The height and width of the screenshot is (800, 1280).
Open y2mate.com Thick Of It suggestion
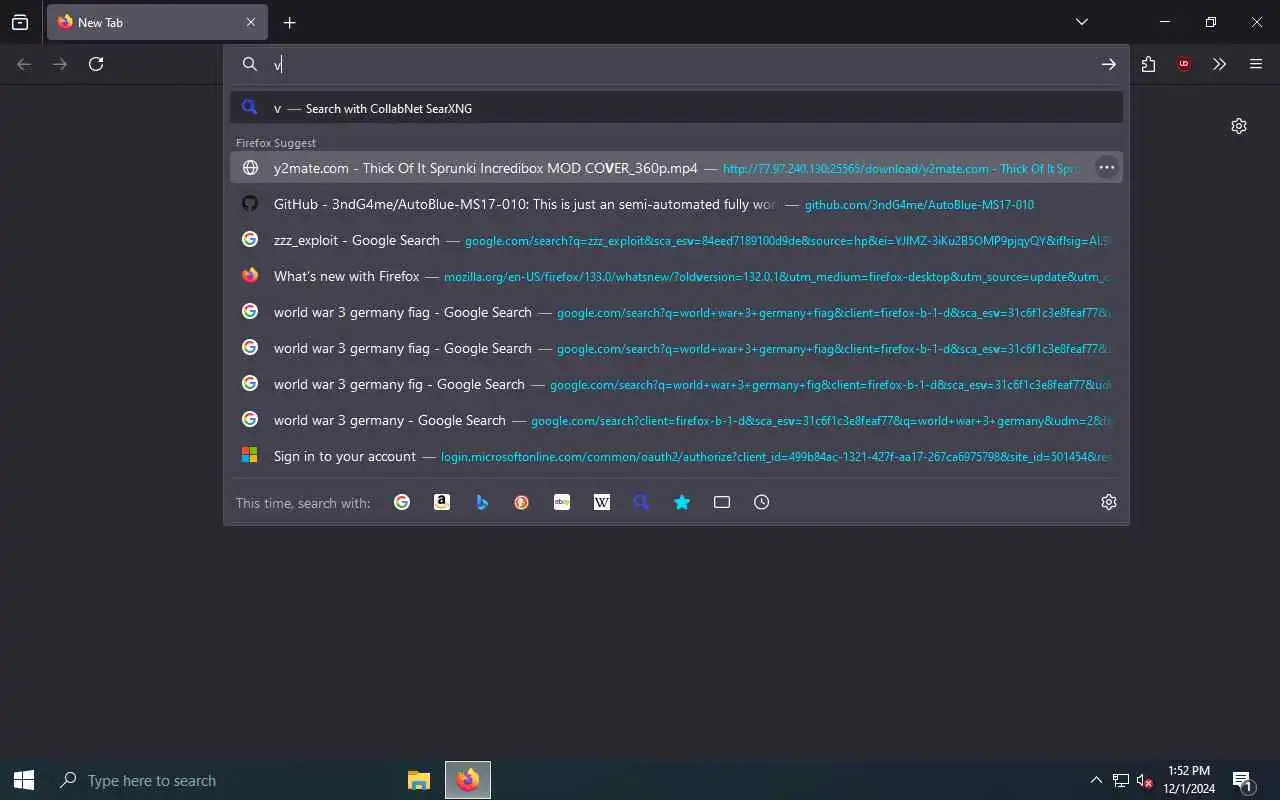676,168
